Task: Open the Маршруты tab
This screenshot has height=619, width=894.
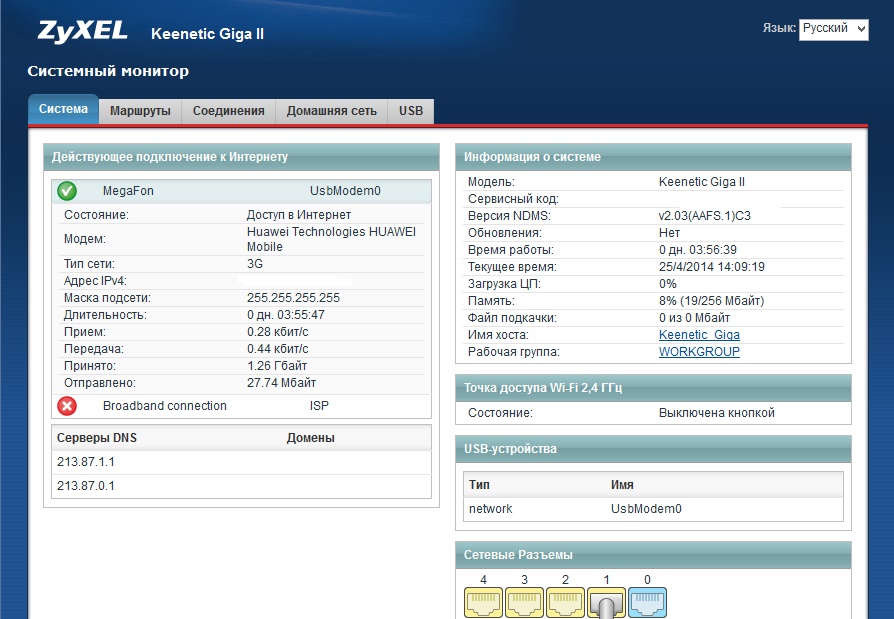Action: pos(140,111)
